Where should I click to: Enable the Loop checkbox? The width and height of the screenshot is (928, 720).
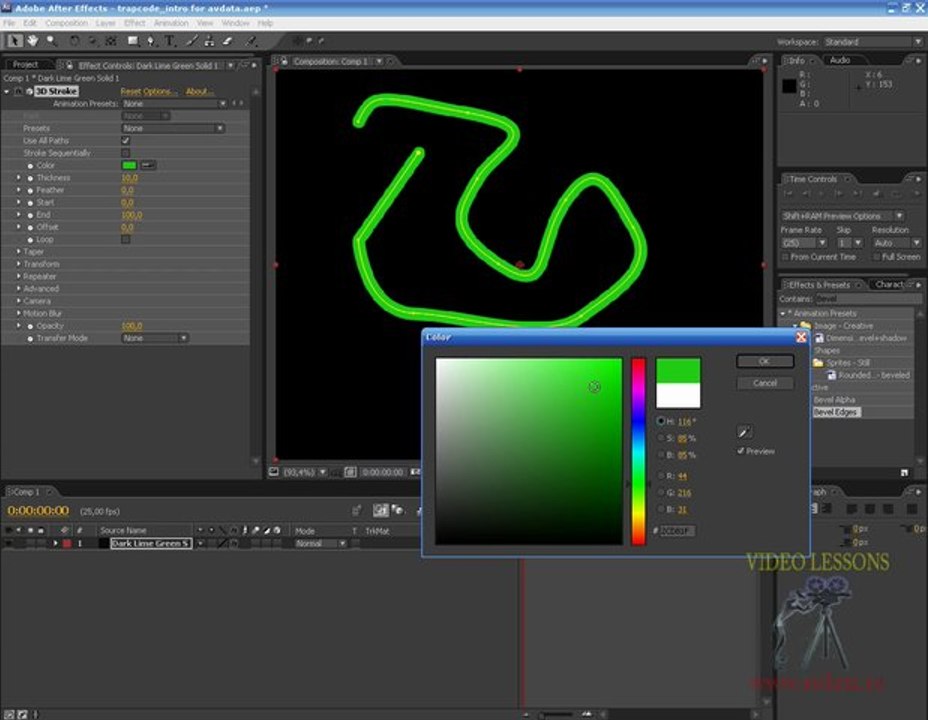[125, 240]
